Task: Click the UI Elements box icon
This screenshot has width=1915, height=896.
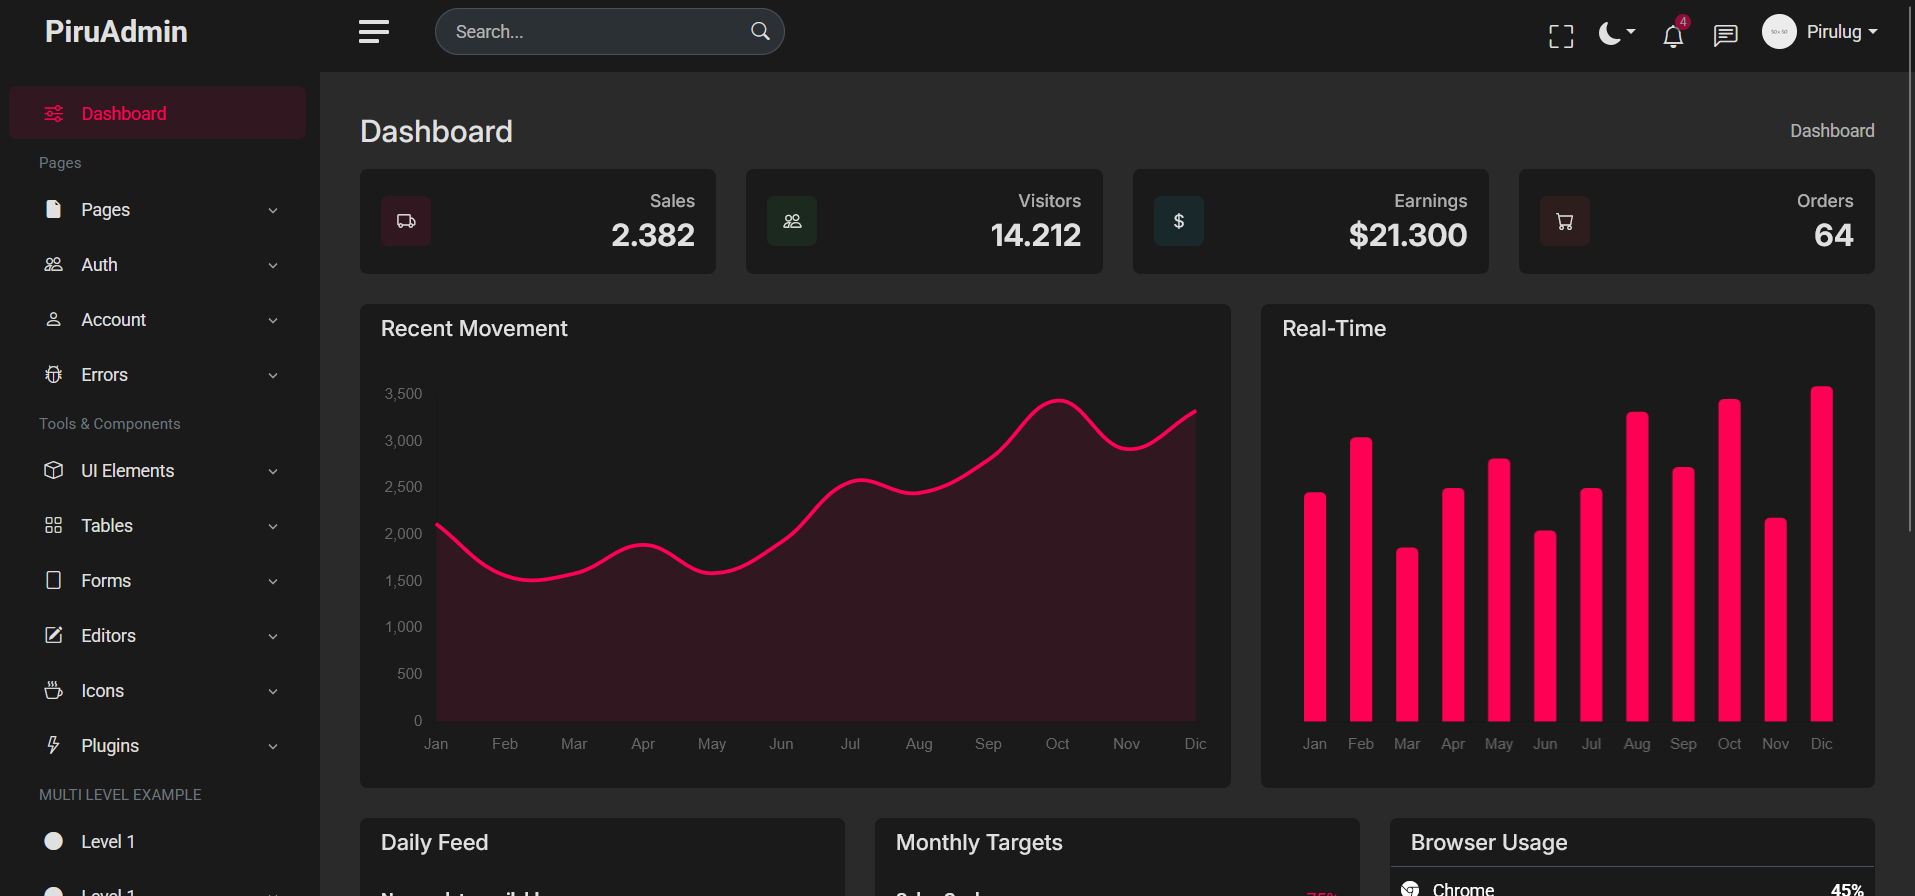Action: tap(54, 470)
